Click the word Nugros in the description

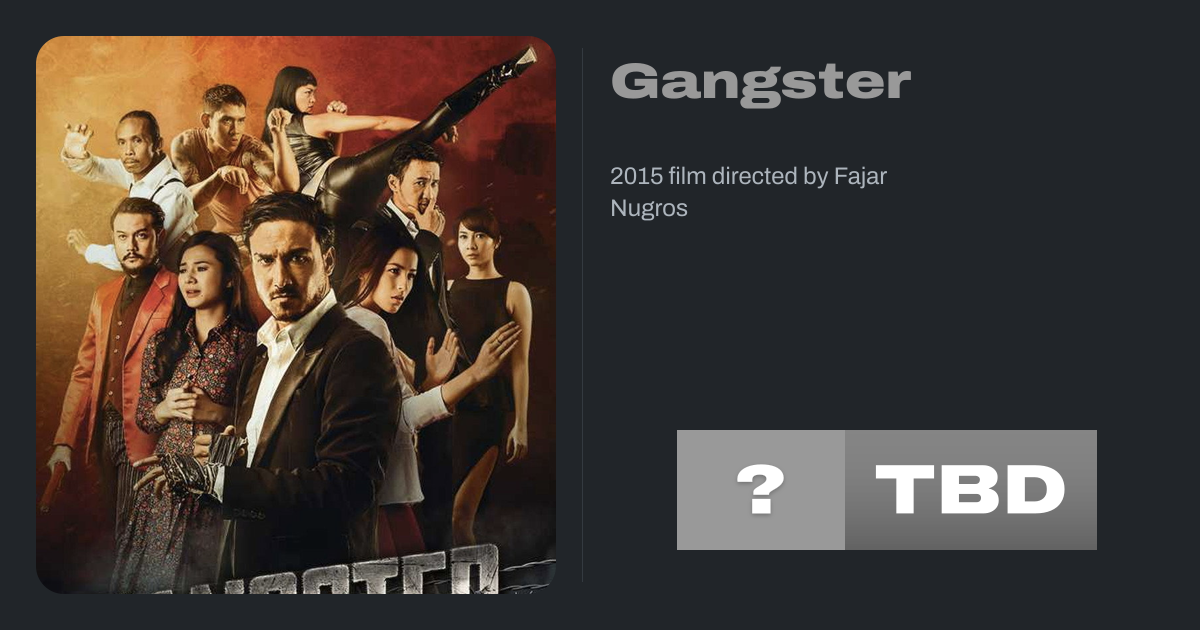click(x=649, y=209)
